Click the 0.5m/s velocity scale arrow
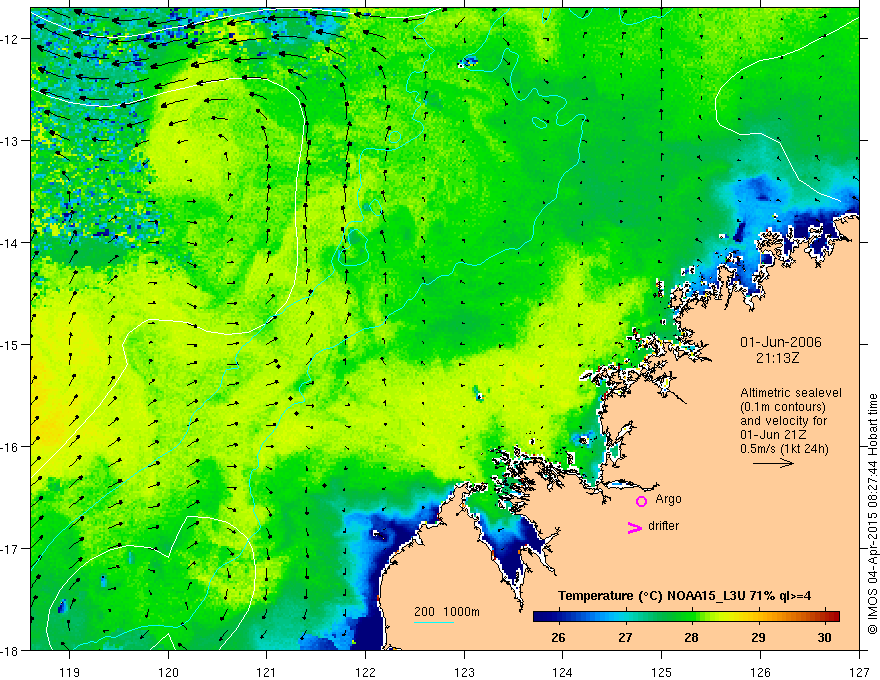 (773, 463)
